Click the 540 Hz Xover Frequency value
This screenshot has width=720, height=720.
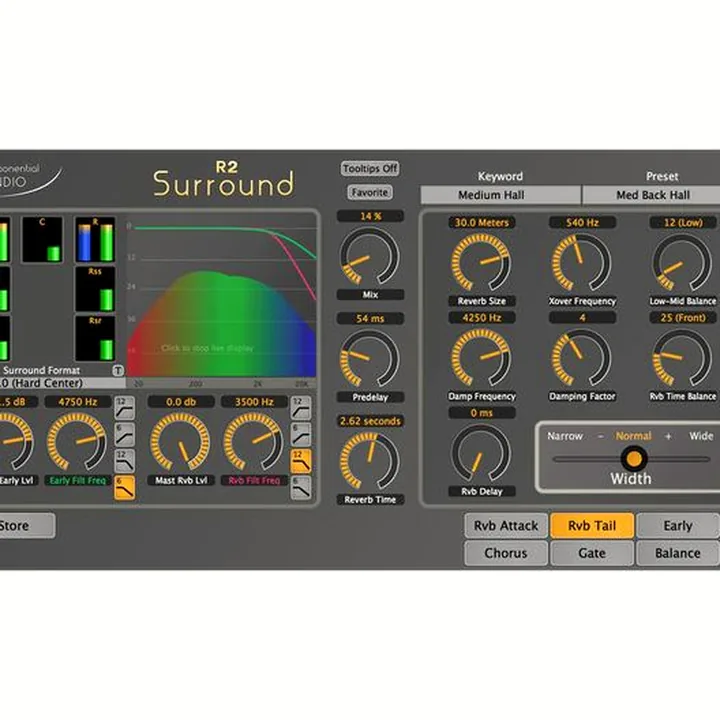pos(582,223)
